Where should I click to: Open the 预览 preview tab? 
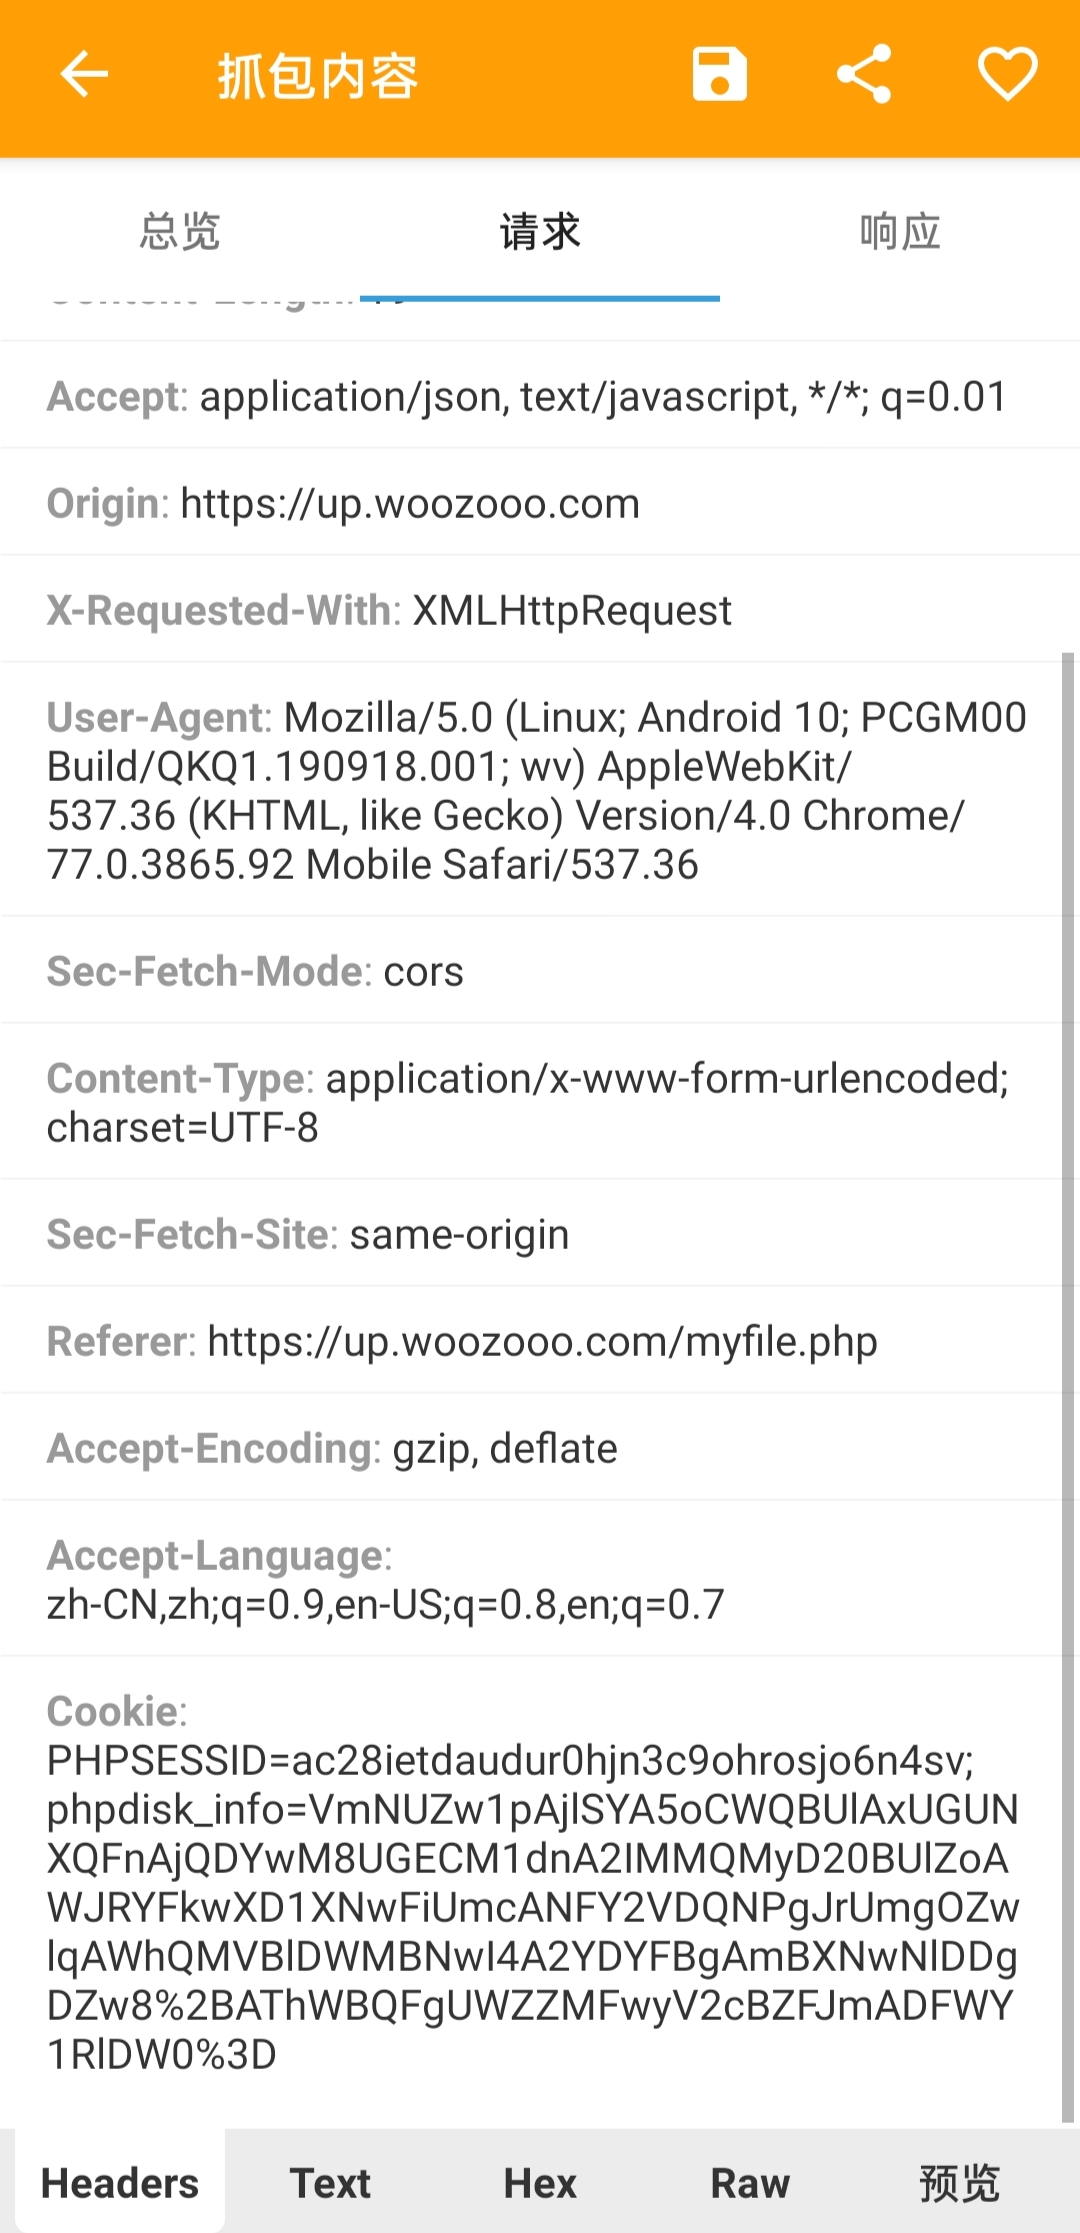(960, 2183)
